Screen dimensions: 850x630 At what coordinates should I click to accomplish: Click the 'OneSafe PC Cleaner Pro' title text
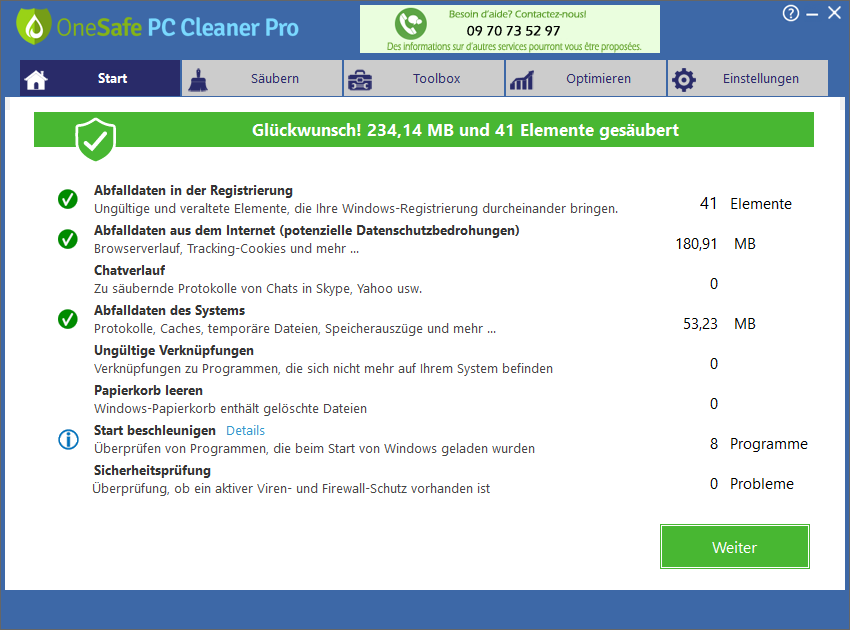pyautogui.click(x=177, y=28)
